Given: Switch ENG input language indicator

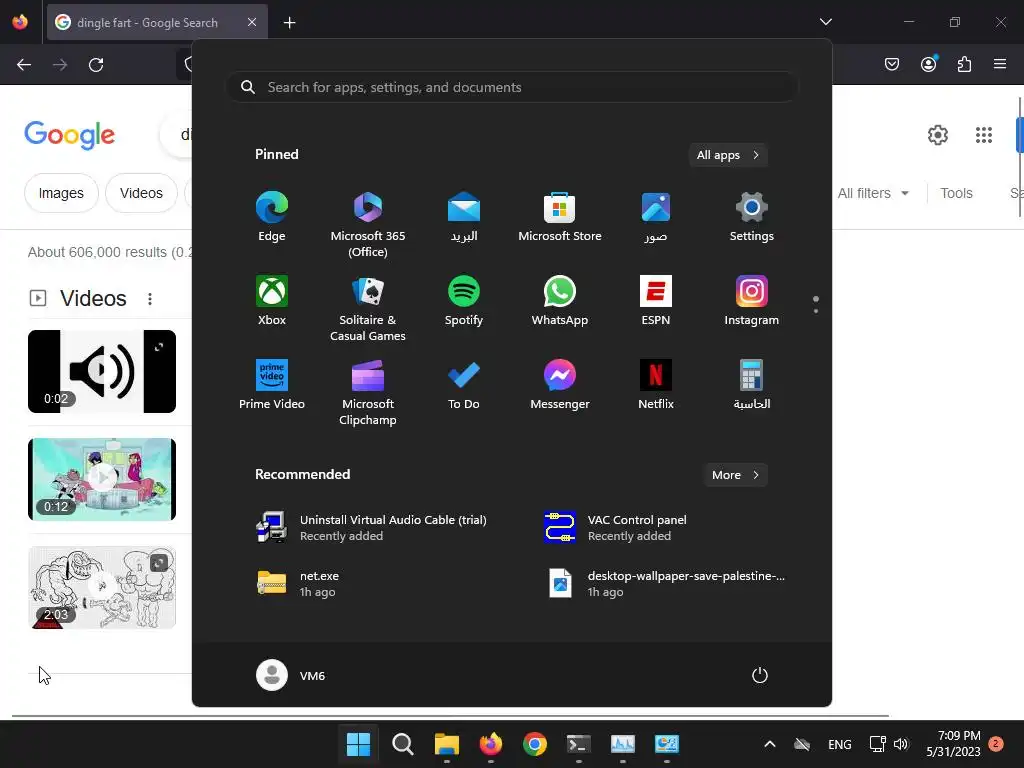Looking at the screenshot, I should (839, 744).
